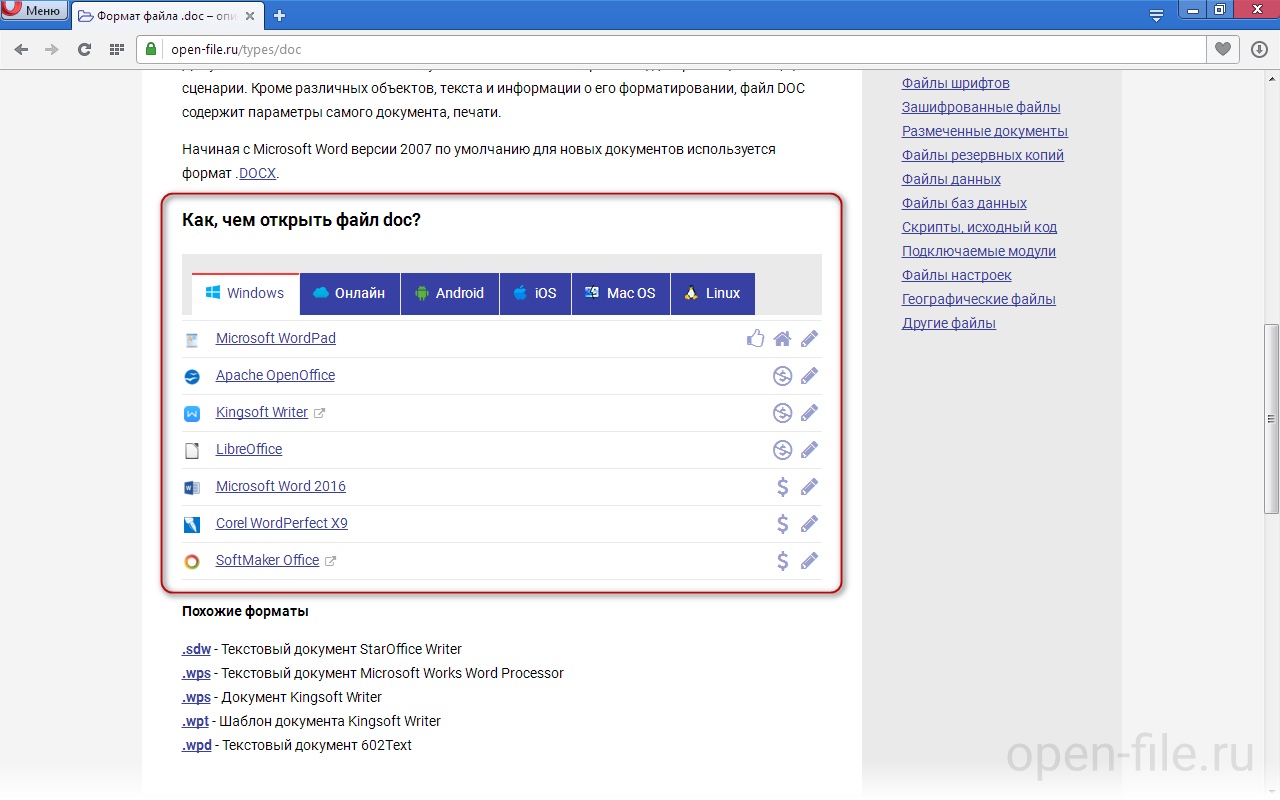Viewport: 1280px width, 800px height.
Task: Open the Файлы настроек category
Action: point(957,275)
